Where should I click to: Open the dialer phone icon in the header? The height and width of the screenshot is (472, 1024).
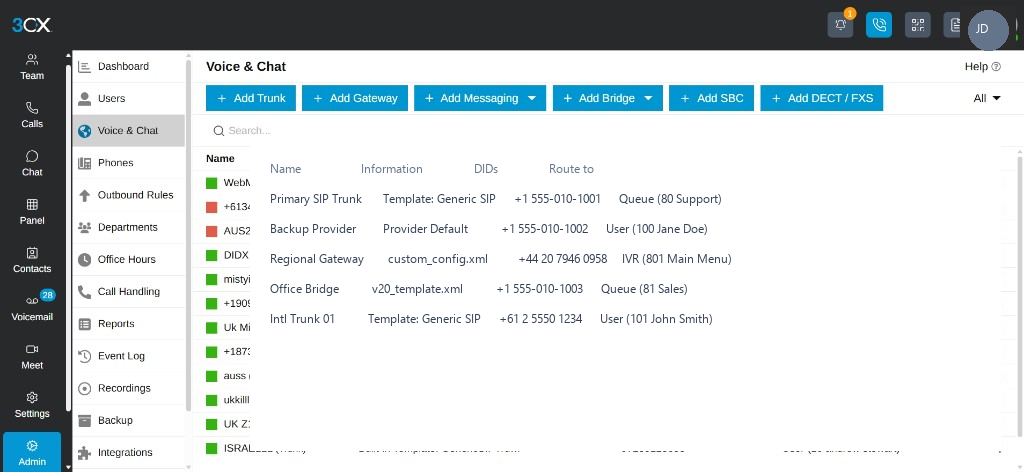point(879,25)
